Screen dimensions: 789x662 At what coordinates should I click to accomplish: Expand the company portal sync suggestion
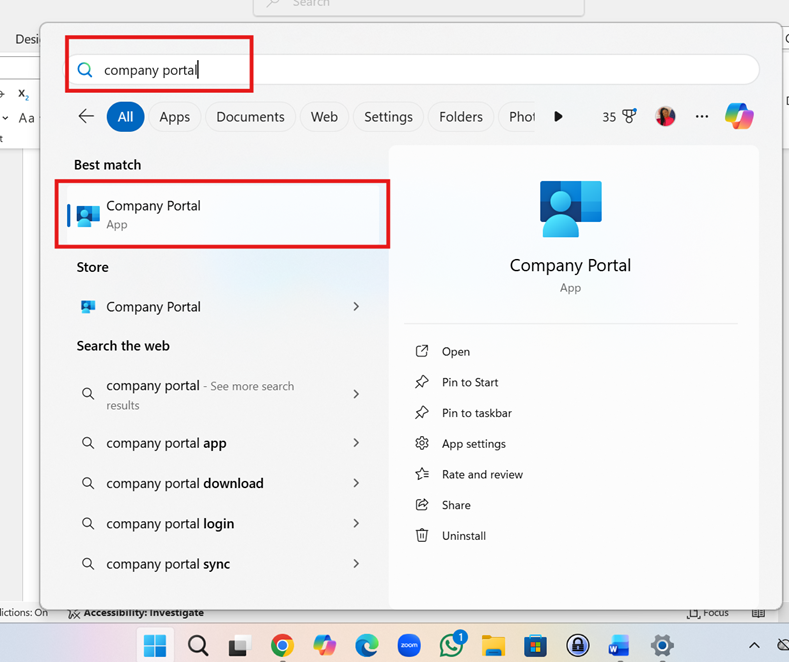(x=356, y=564)
